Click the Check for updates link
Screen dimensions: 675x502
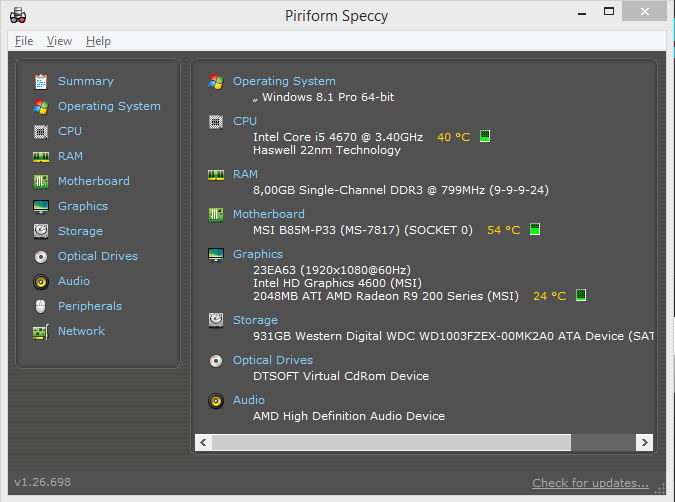(x=590, y=483)
